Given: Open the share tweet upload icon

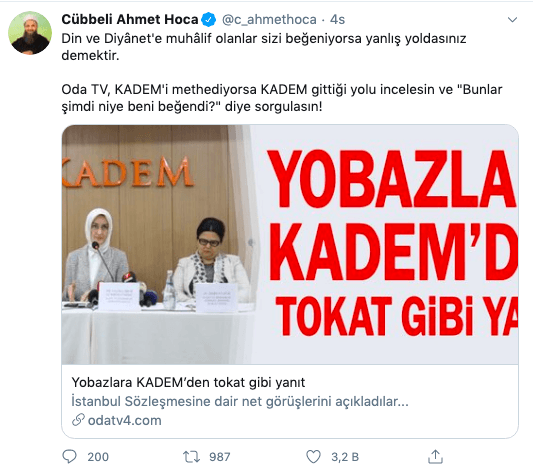Looking at the screenshot, I should (x=435, y=456).
